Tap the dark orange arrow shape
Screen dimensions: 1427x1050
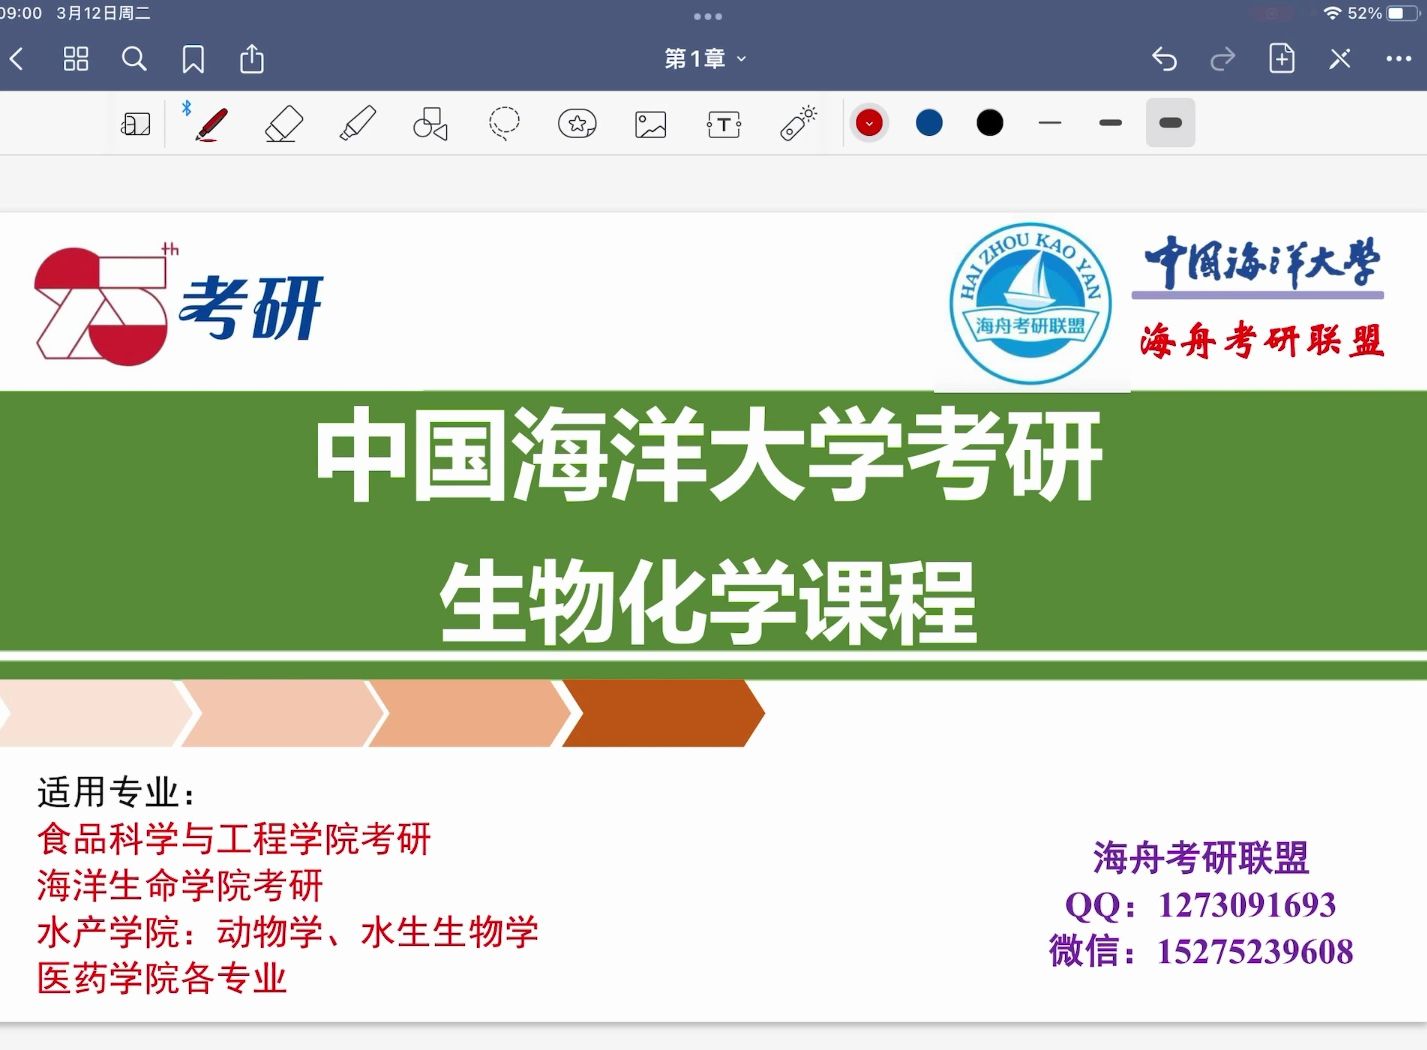[x=664, y=713]
